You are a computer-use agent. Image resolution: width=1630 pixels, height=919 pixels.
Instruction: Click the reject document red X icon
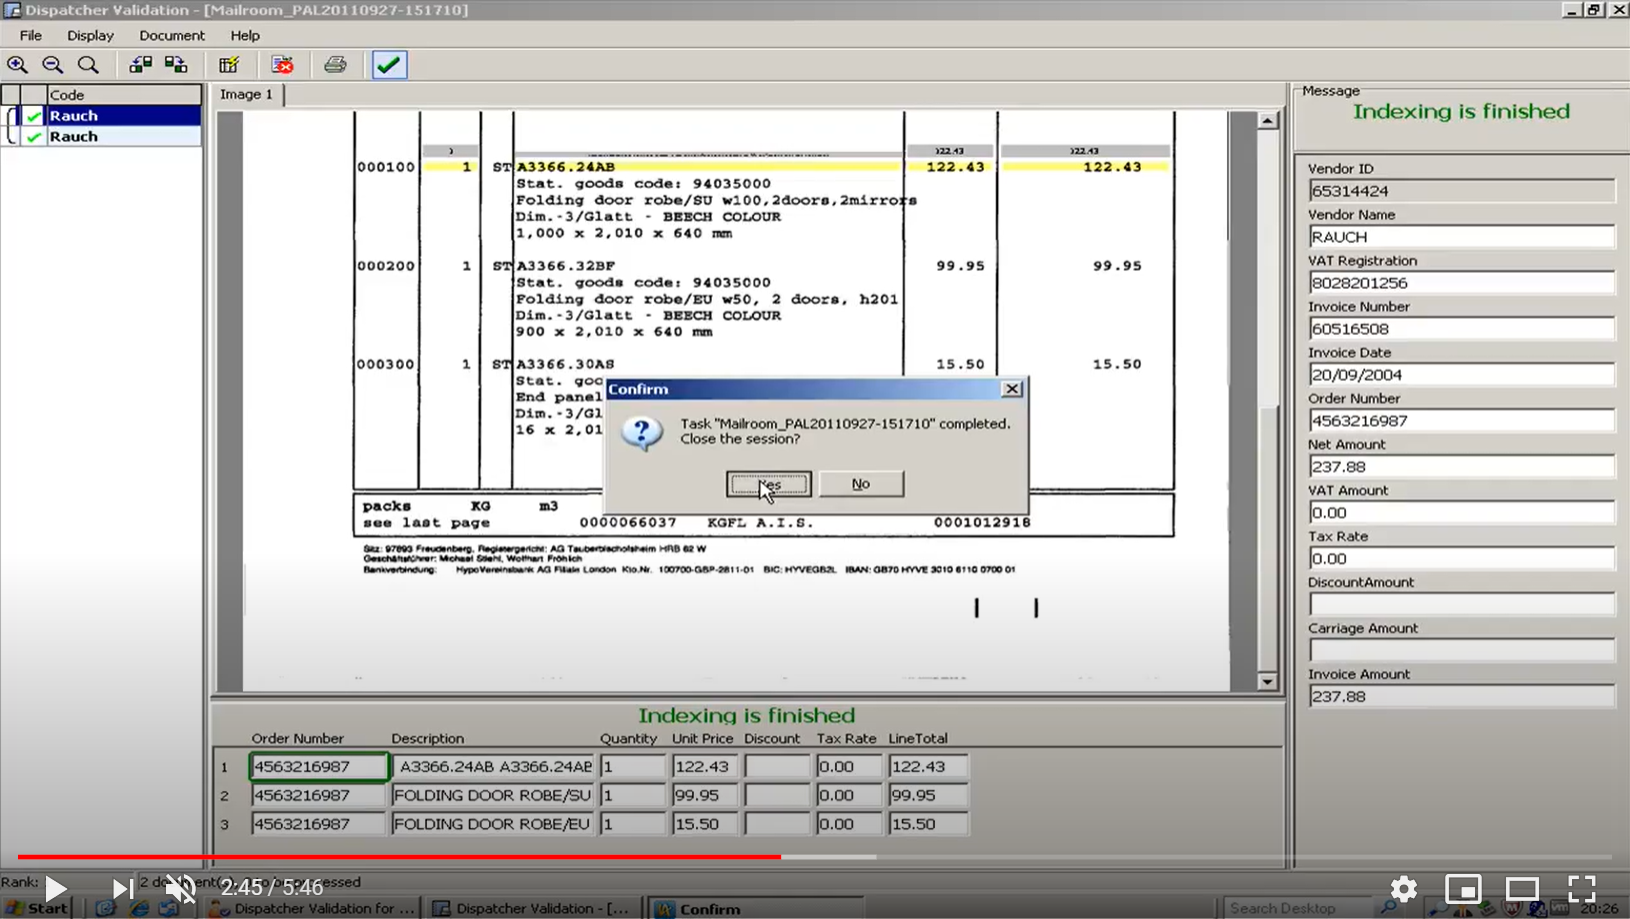pyautogui.click(x=283, y=65)
